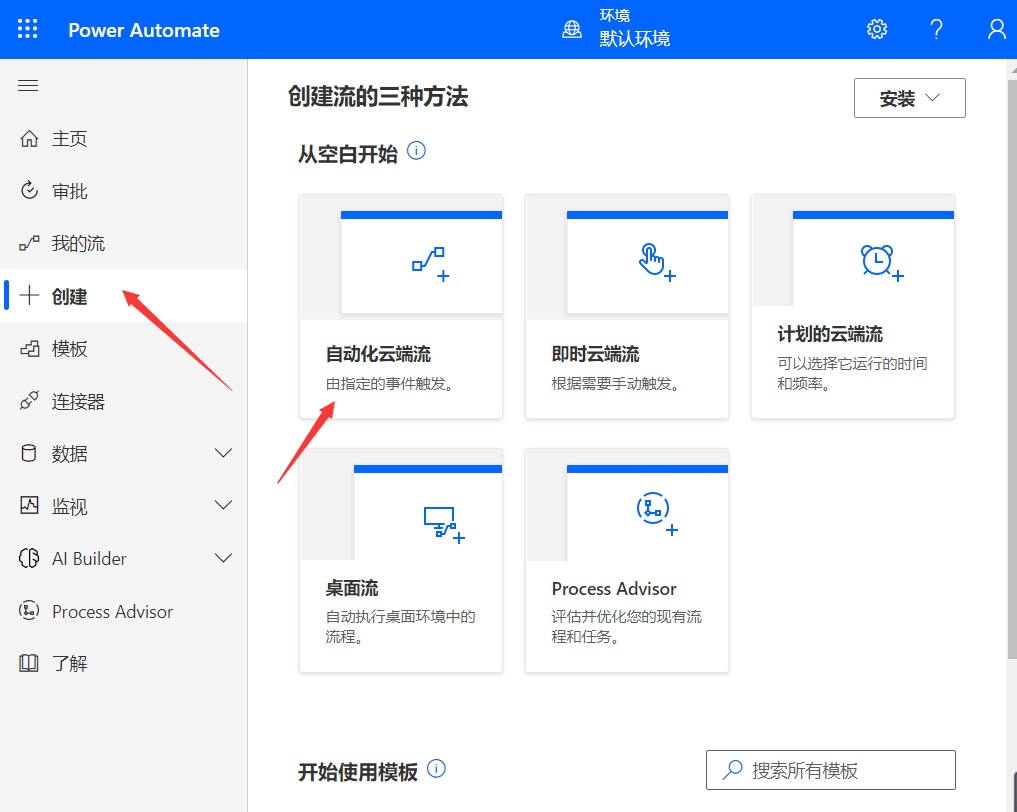Open the Process Advisor card
The width and height of the screenshot is (1017, 812).
coord(627,560)
